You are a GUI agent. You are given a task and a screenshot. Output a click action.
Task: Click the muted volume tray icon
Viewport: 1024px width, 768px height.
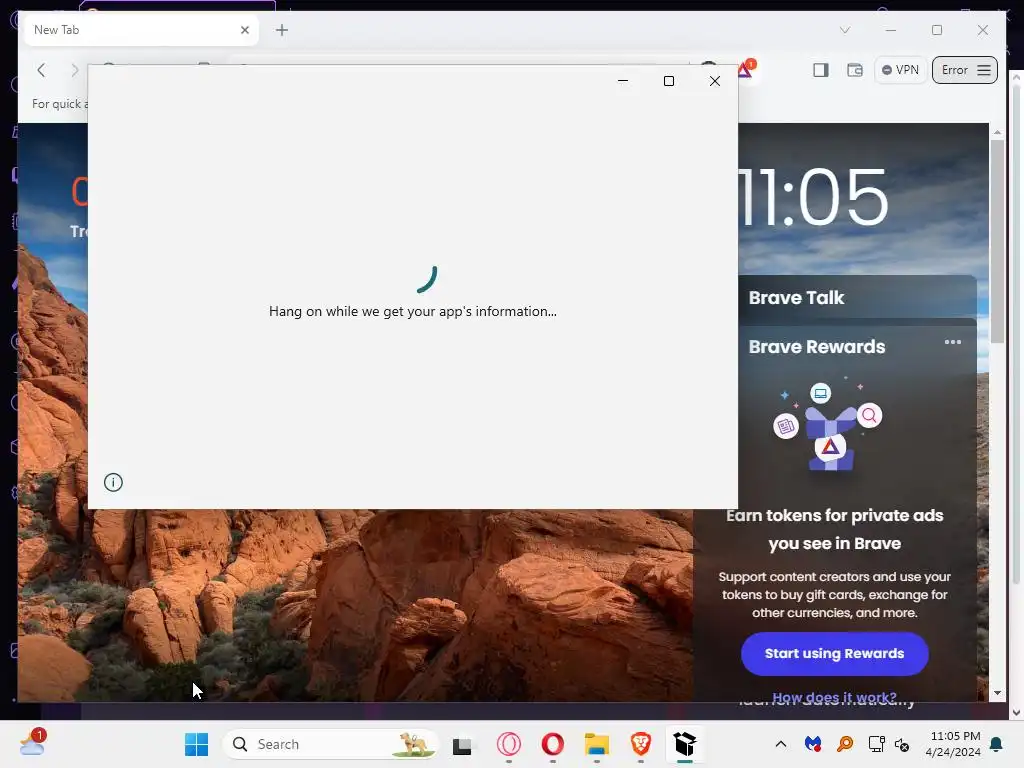(x=902, y=744)
